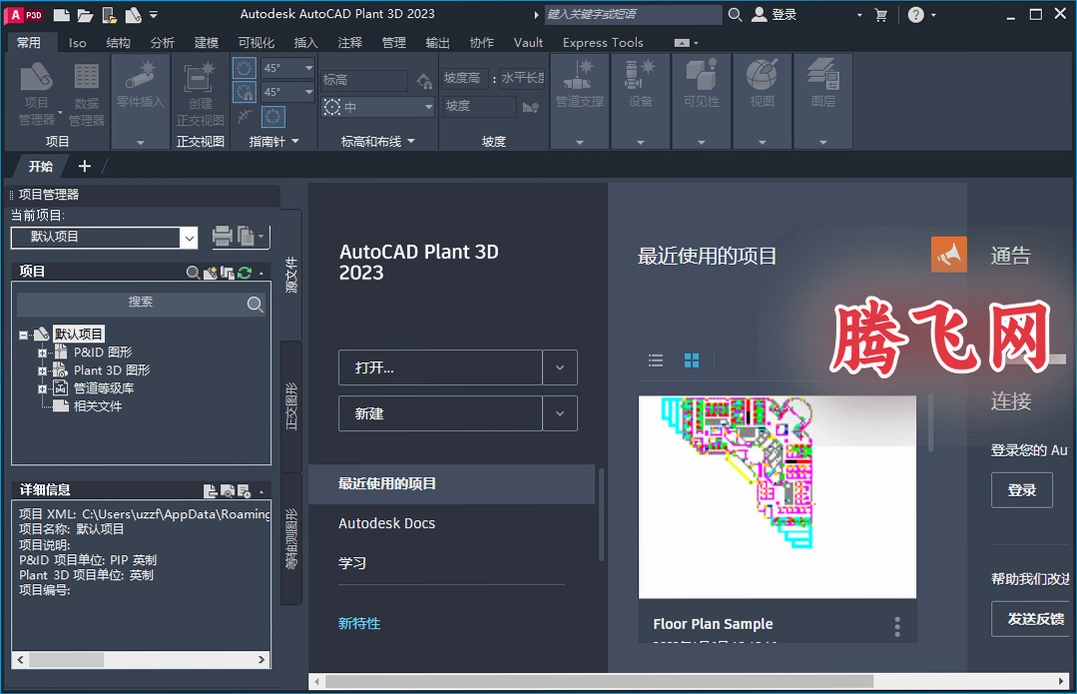This screenshot has height=694, width=1077.
Task: Open the 设备 equipment panel
Action: (x=640, y=102)
